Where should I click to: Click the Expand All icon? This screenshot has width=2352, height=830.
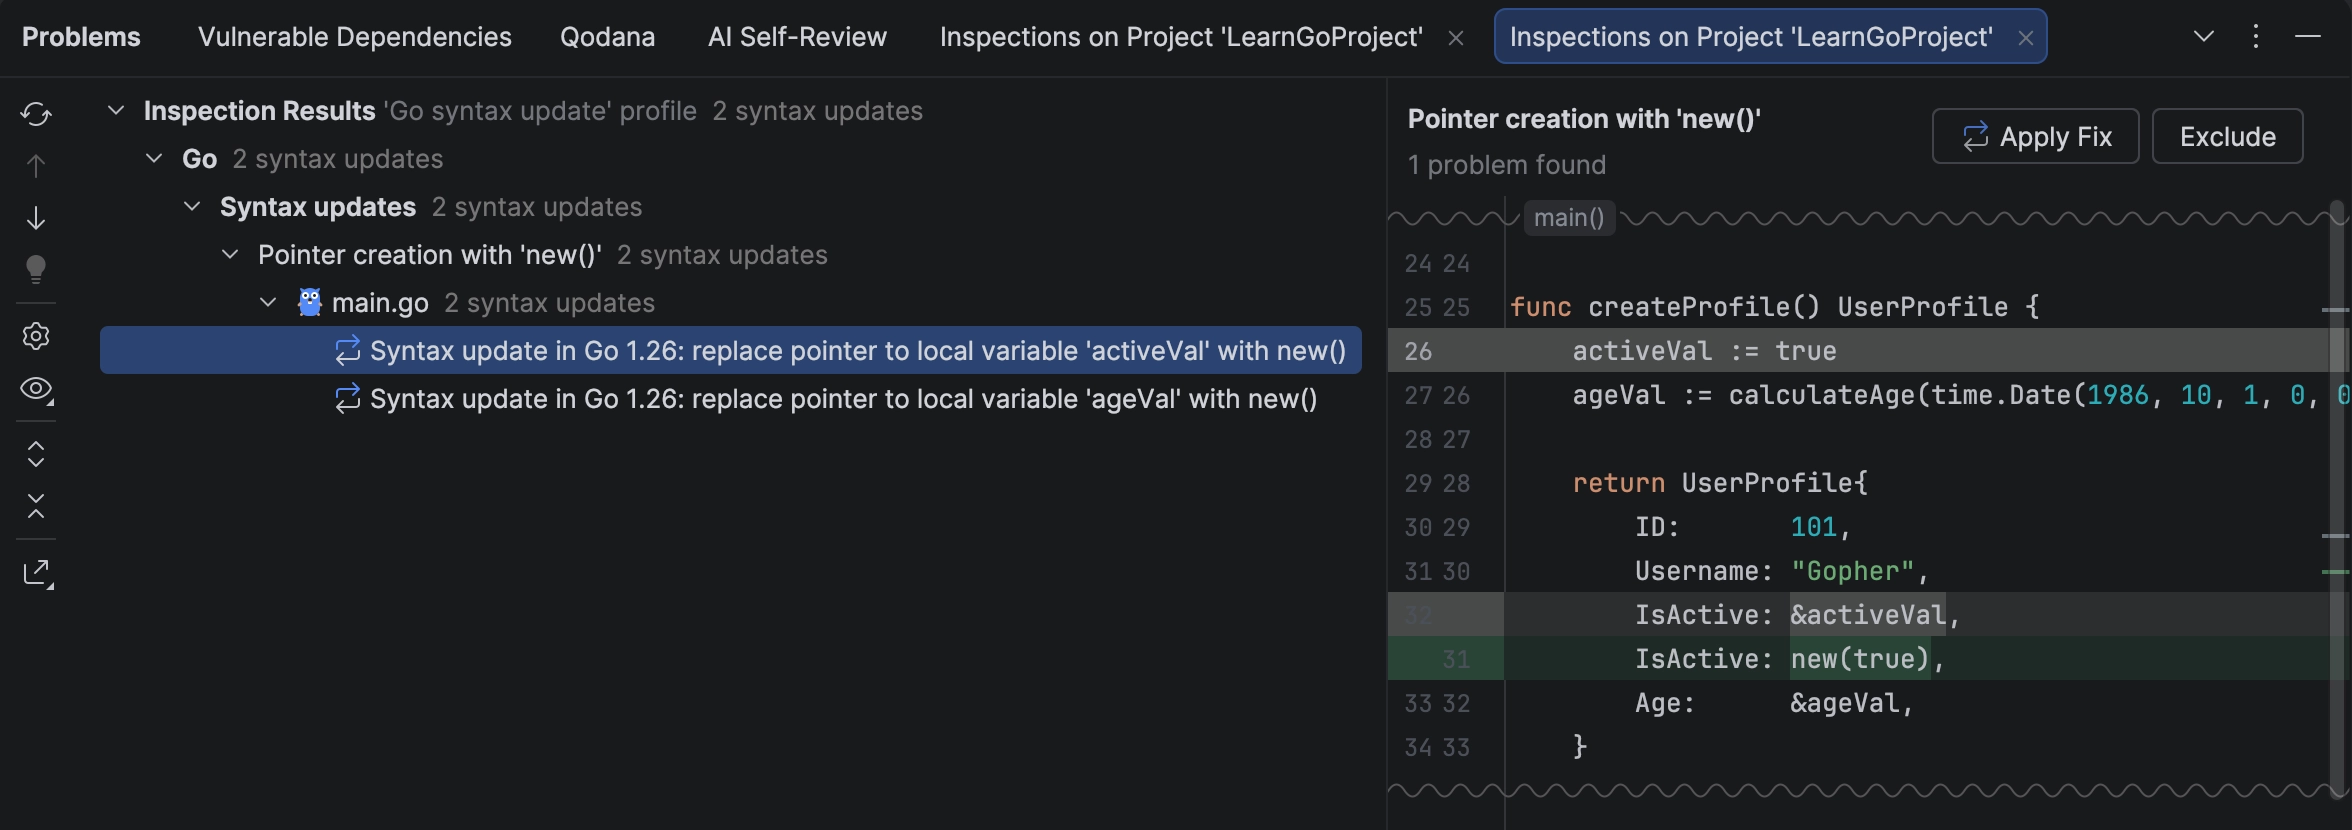36,454
